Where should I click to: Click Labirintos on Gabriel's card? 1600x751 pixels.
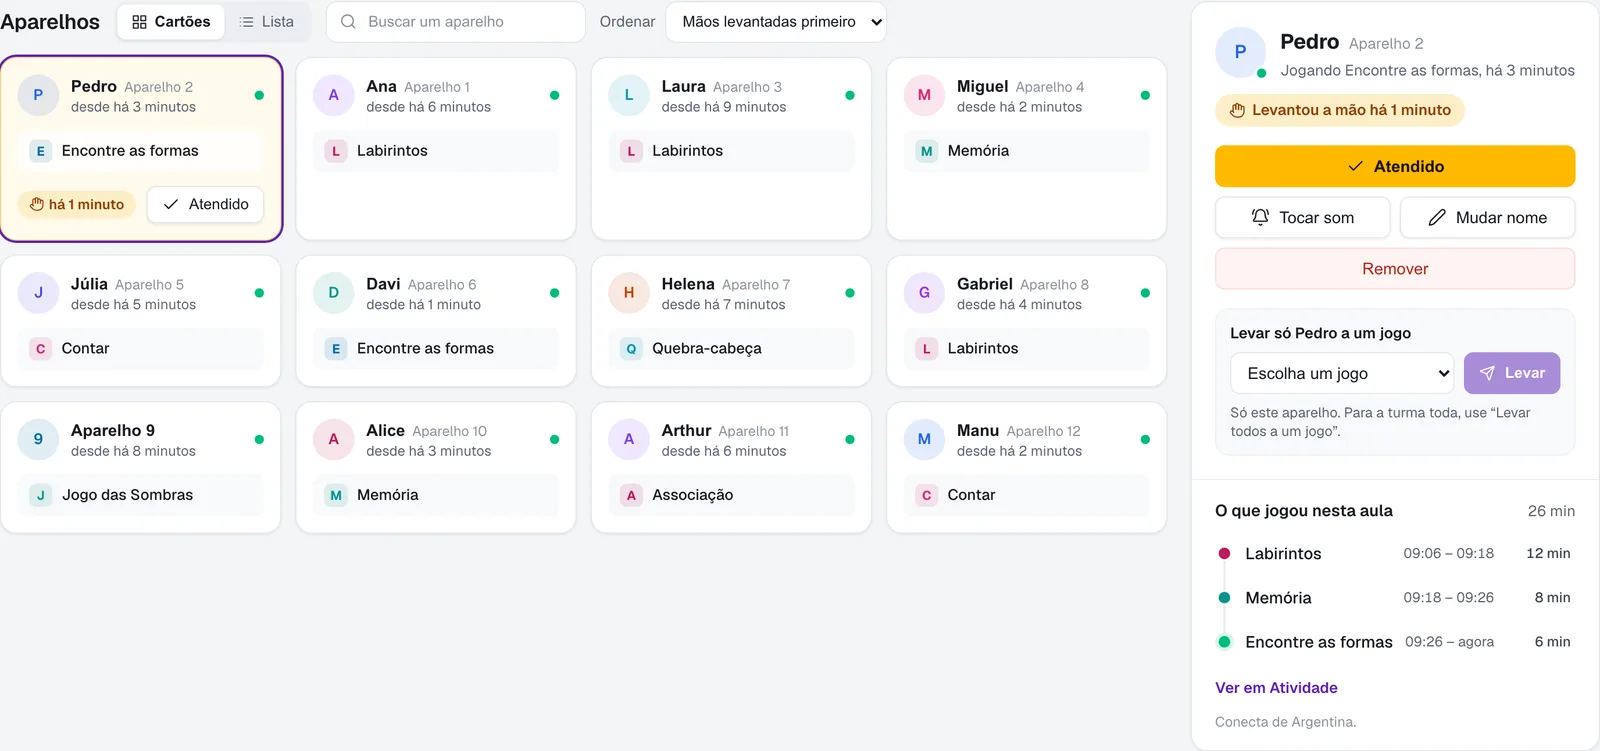tap(1027, 349)
